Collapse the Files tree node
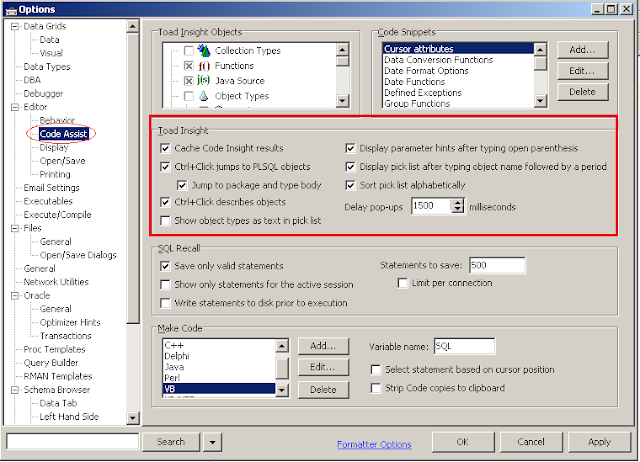 point(15,228)
